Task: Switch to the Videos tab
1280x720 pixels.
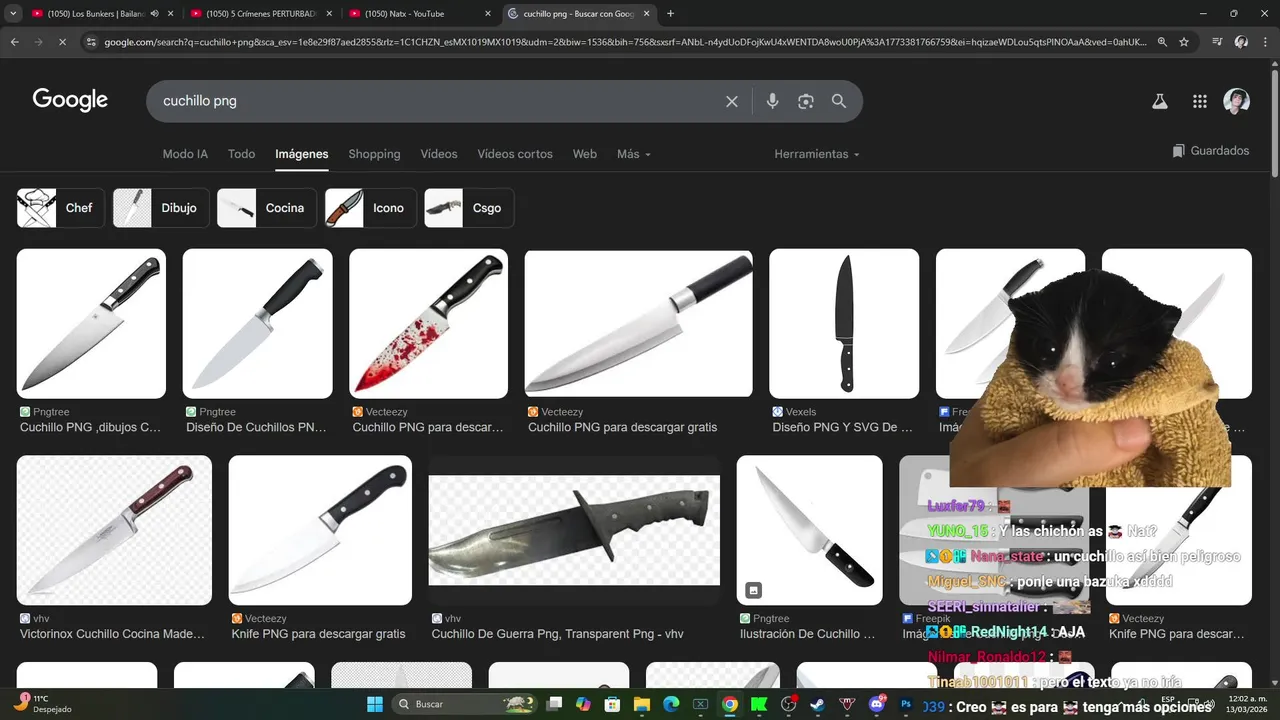Action: point(439,154)
